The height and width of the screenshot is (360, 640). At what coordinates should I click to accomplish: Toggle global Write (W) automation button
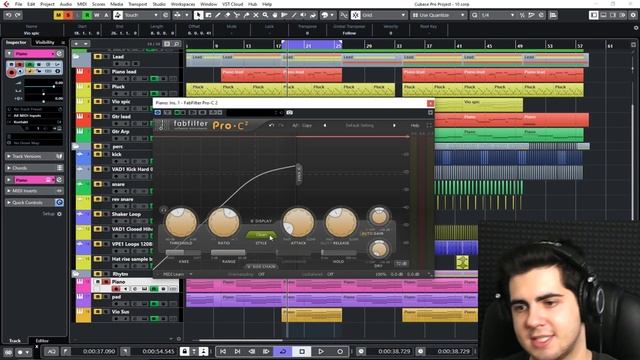tap(97, 15)
